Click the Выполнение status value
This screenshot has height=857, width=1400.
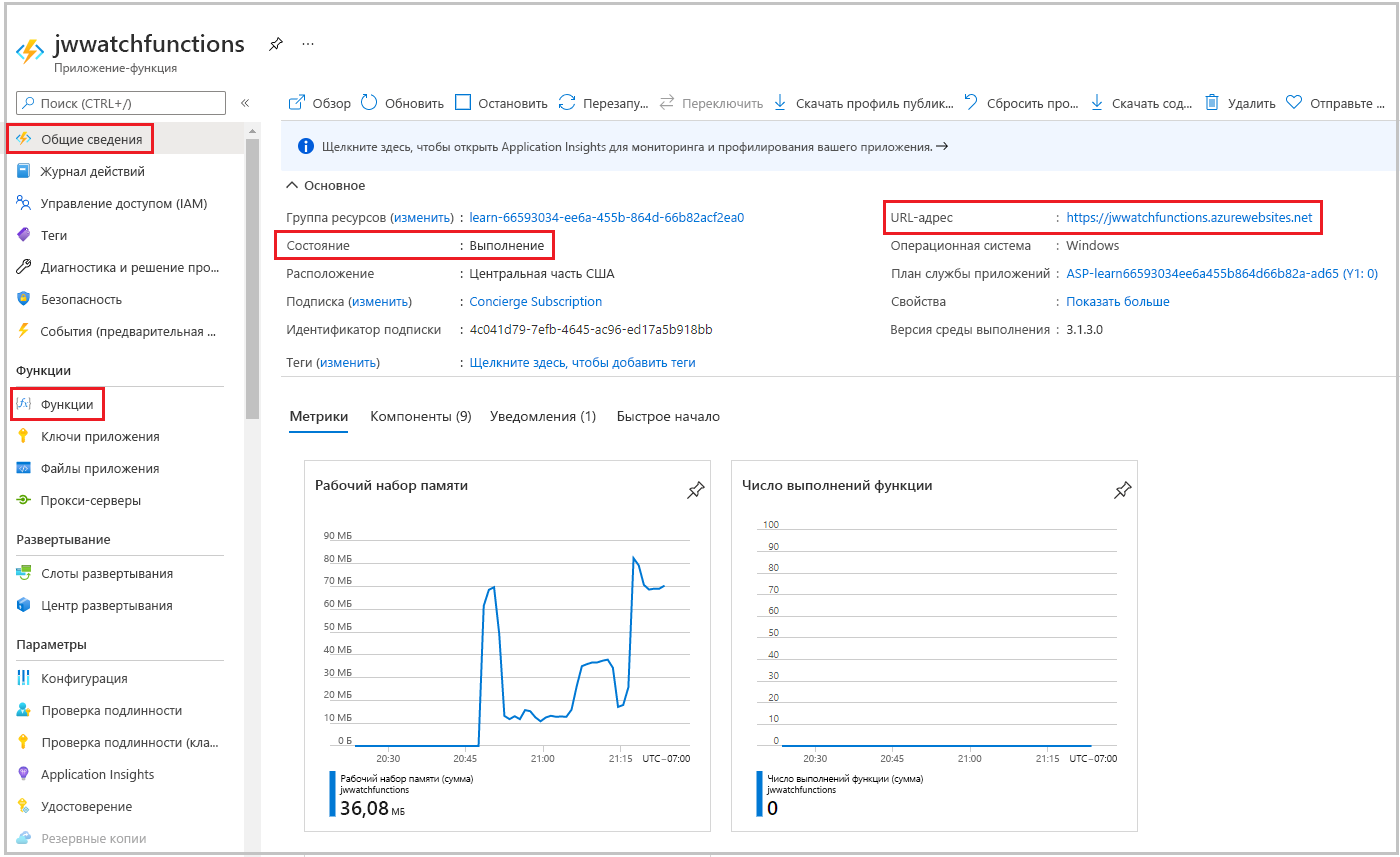[507, 245]
